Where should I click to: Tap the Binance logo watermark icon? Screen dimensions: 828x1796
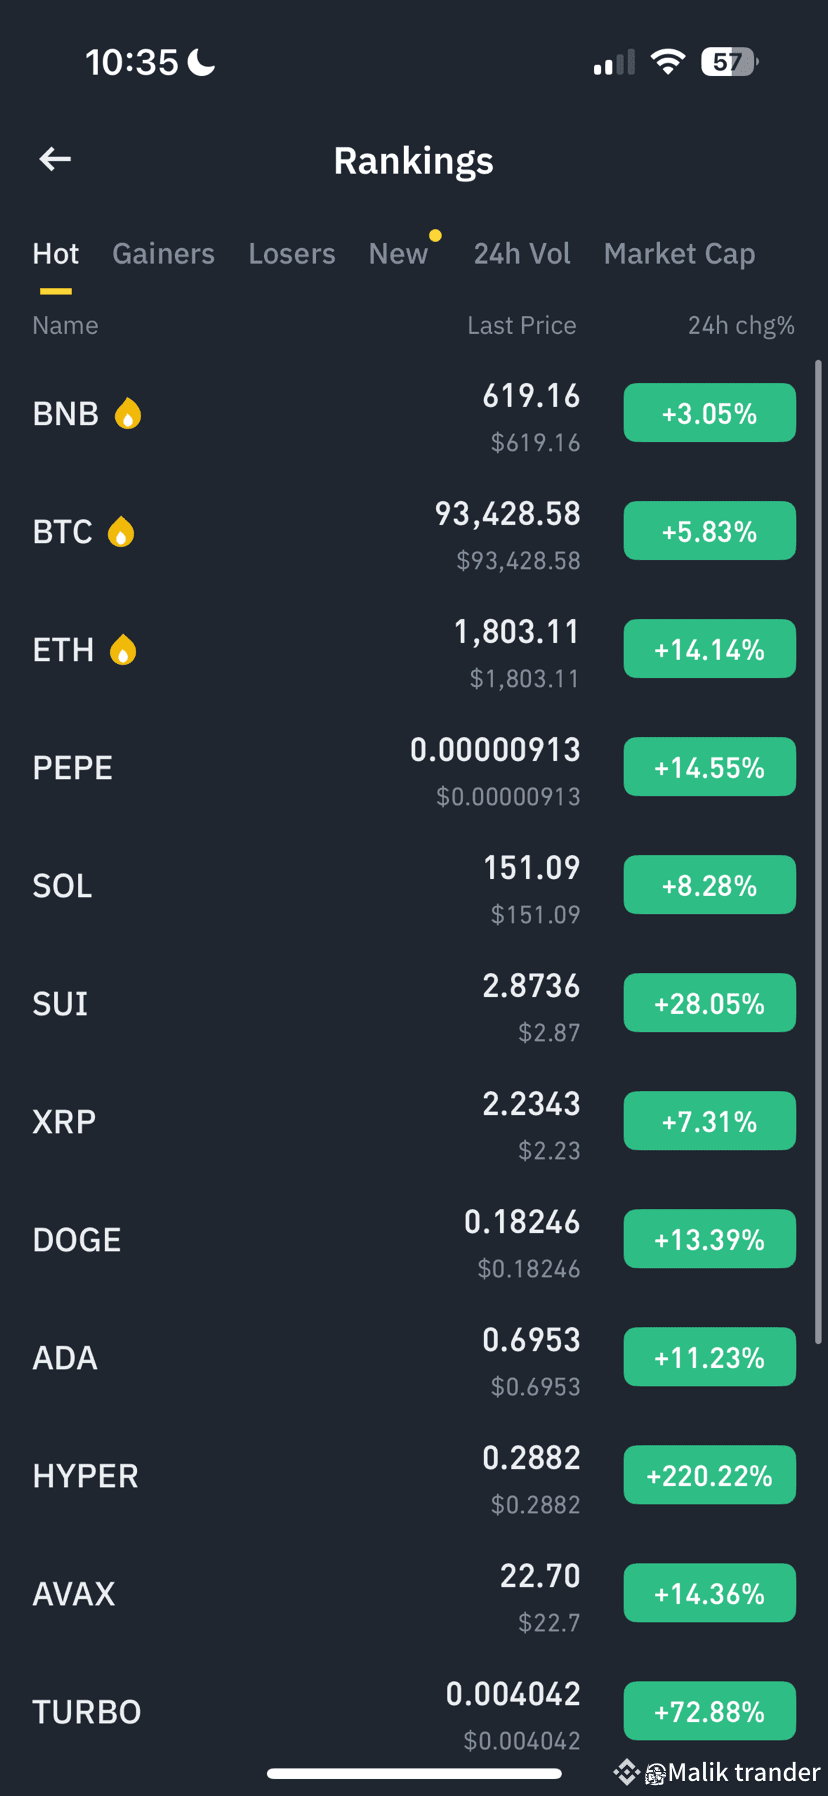(x=626, y=1772)
